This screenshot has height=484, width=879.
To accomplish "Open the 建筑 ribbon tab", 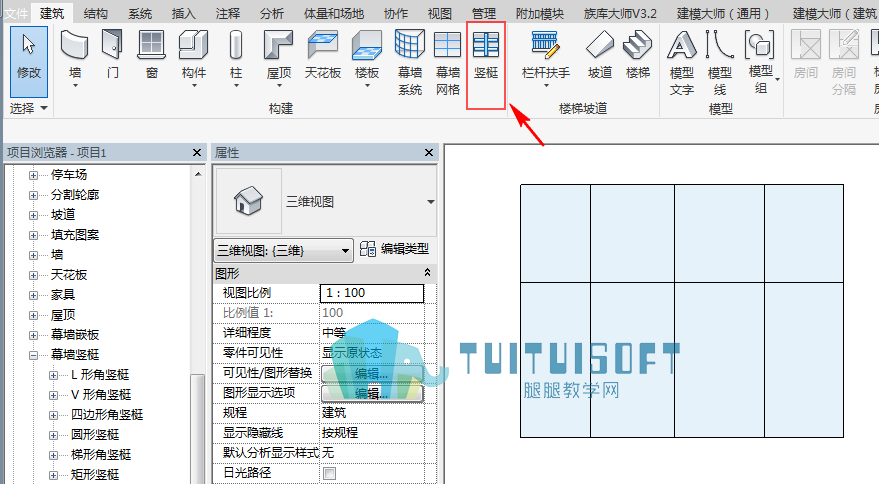I will (x=52, y=12).
